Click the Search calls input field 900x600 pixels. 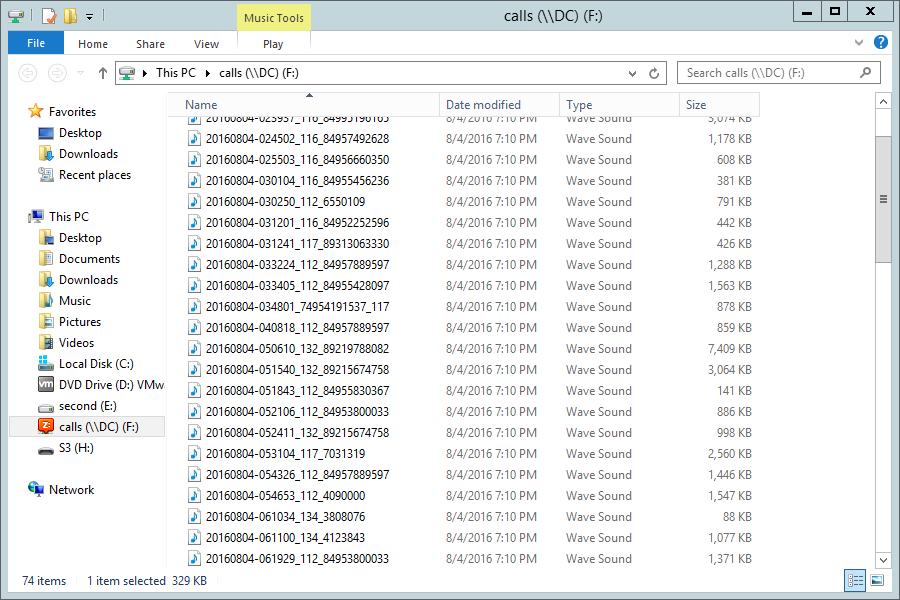(x=768, y=73)
